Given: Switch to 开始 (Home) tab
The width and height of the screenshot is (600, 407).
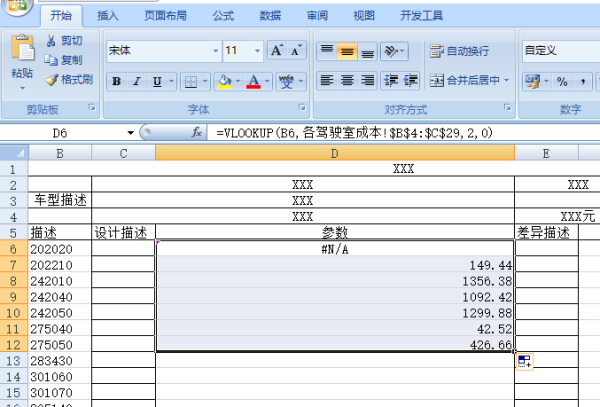Looking at the screenshot, I should [x=61, y=16].
